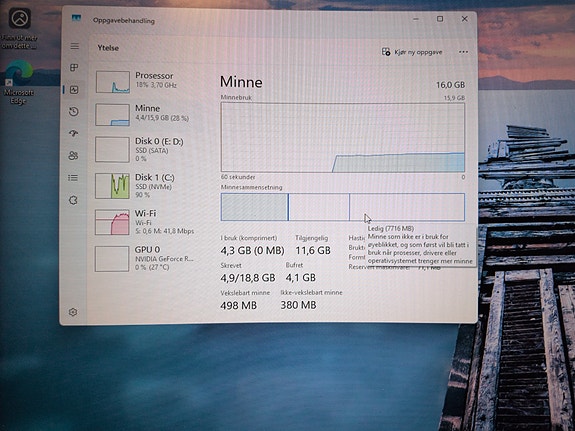Open the Services page icon
575x431 pixels.
point(73,200)
